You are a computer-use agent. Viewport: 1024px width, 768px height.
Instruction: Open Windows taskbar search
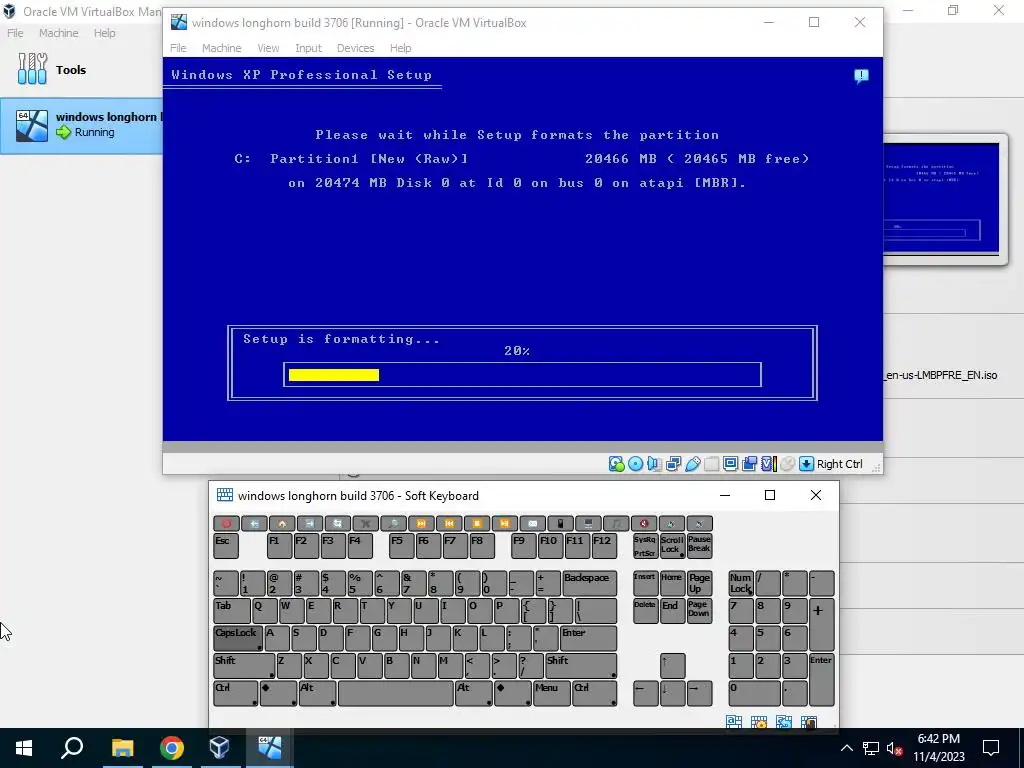pos(72,748)
